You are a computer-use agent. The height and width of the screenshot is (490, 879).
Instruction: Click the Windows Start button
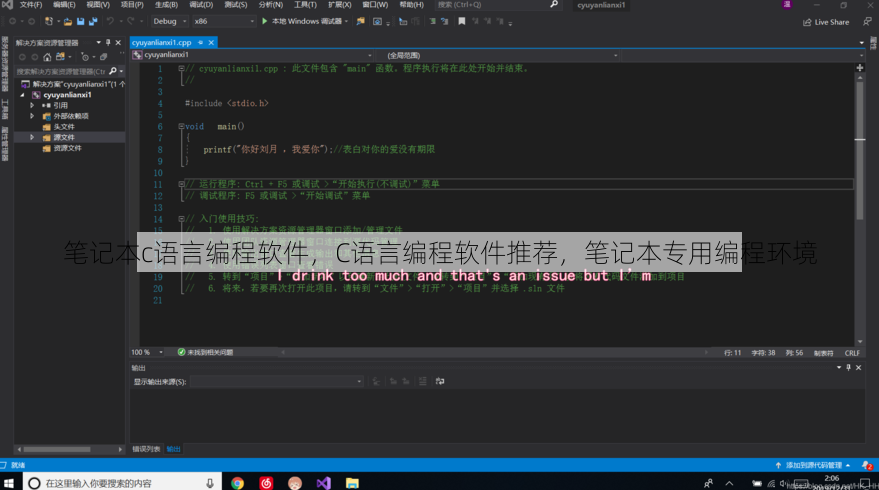coord(8,483)
